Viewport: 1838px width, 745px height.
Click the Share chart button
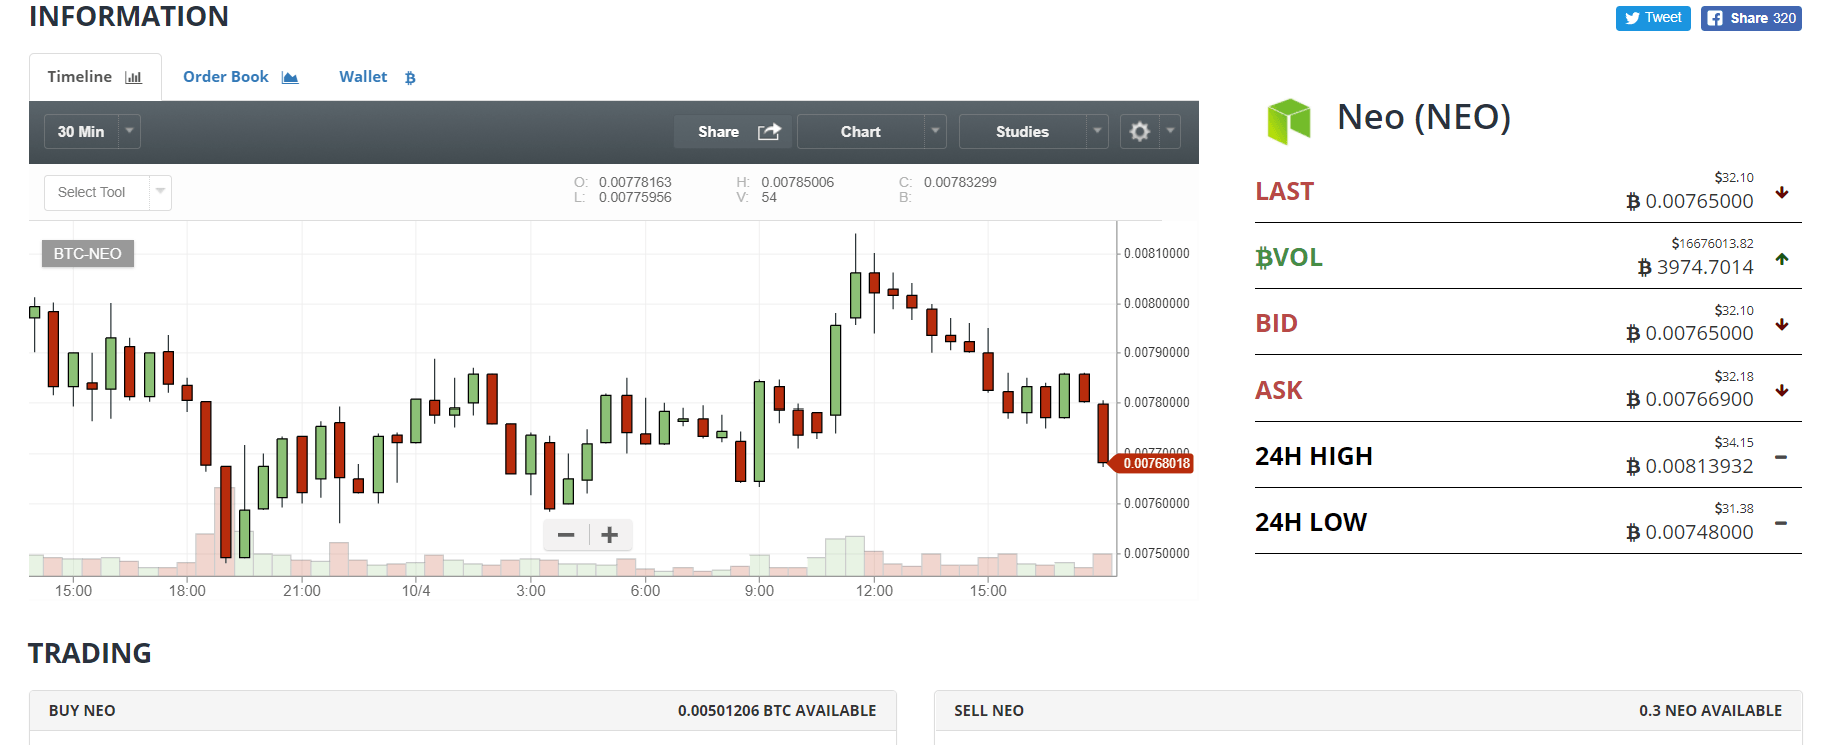732,131
